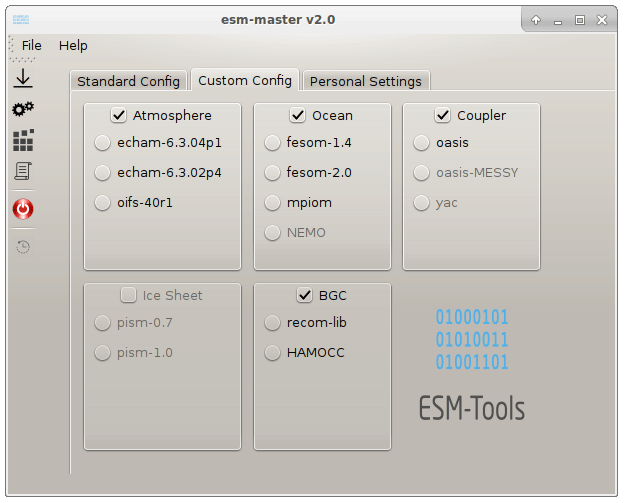Select fesom-2.0 ocean model
This screenshot has height=503, width=624.
pyautogui.click(x=272, y=173)
